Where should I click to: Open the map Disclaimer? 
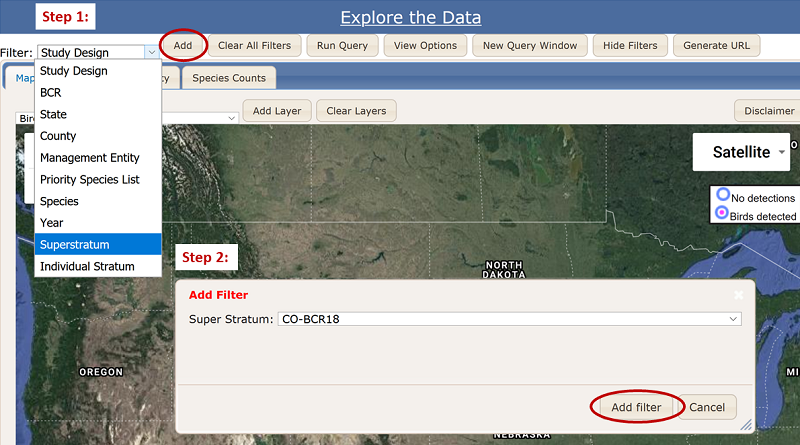coord(768,111)
